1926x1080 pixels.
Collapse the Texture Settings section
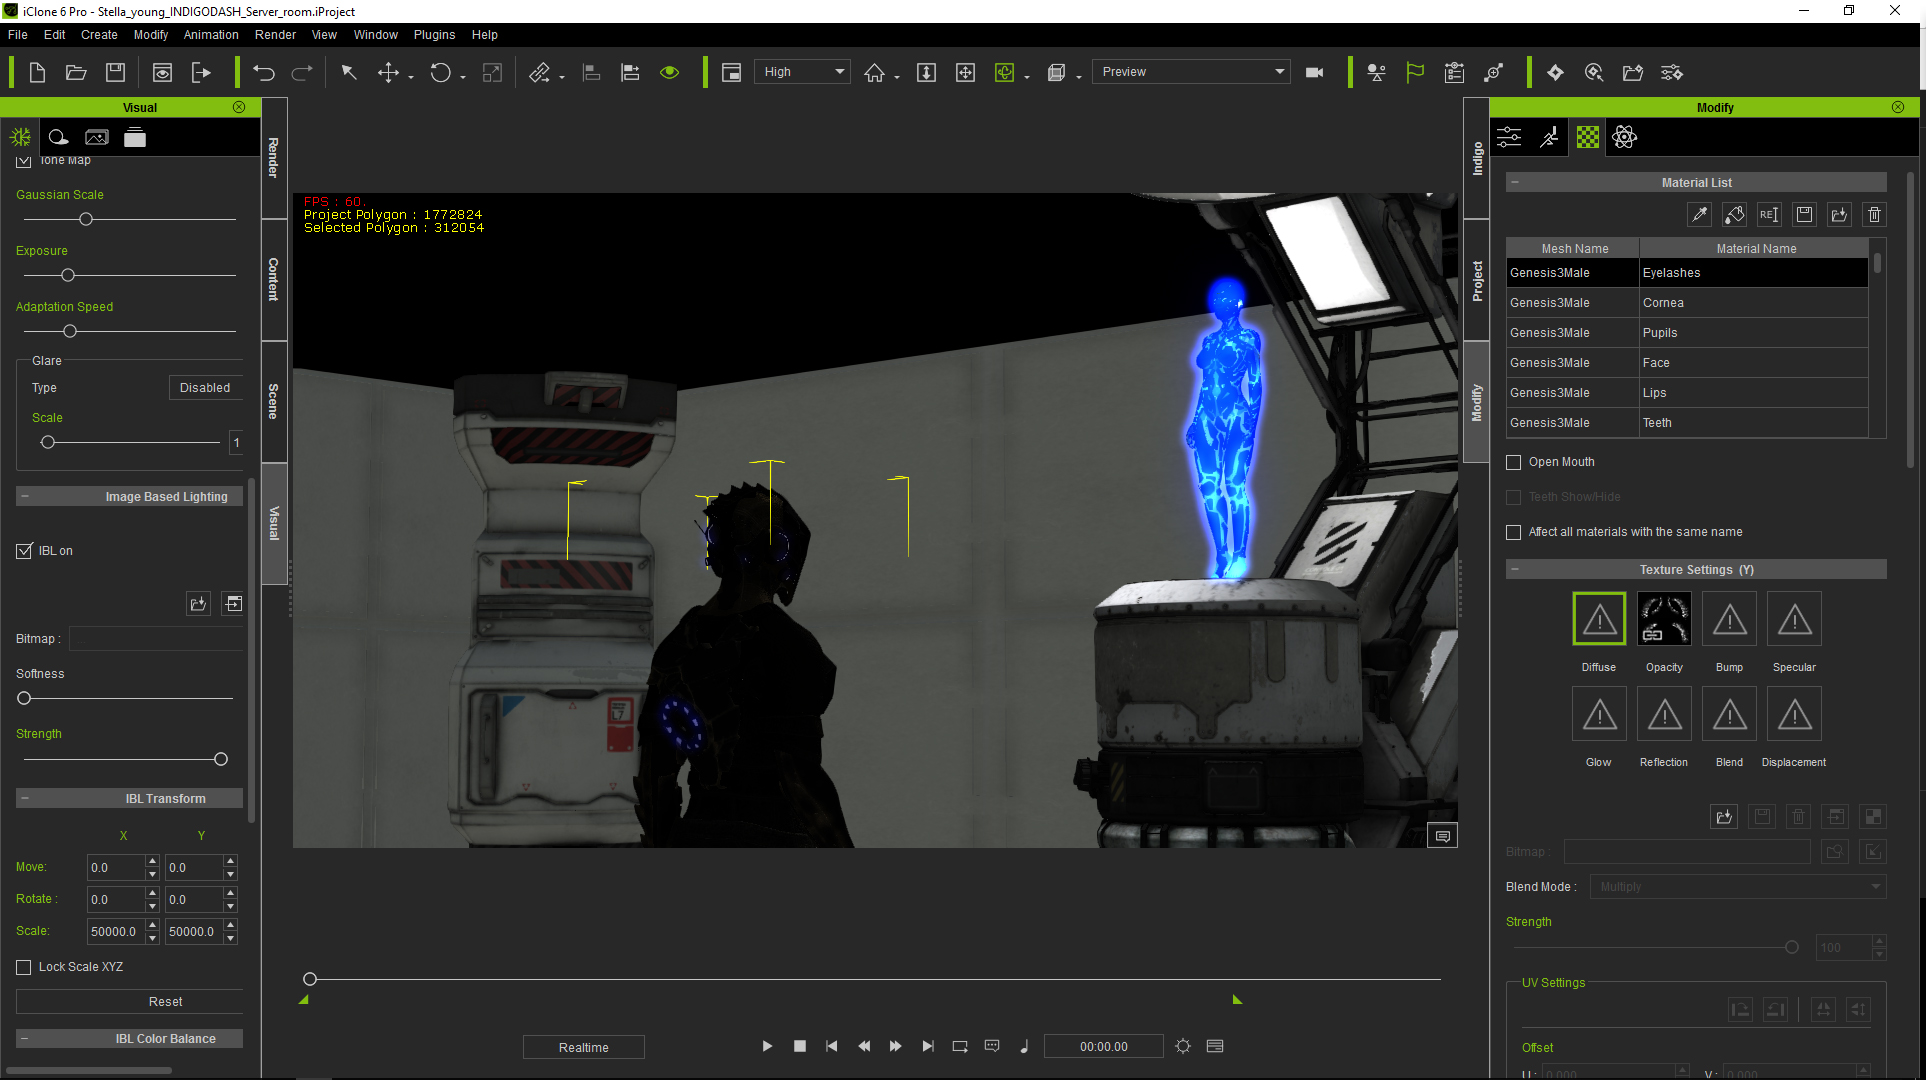(x=1515, y=569)
